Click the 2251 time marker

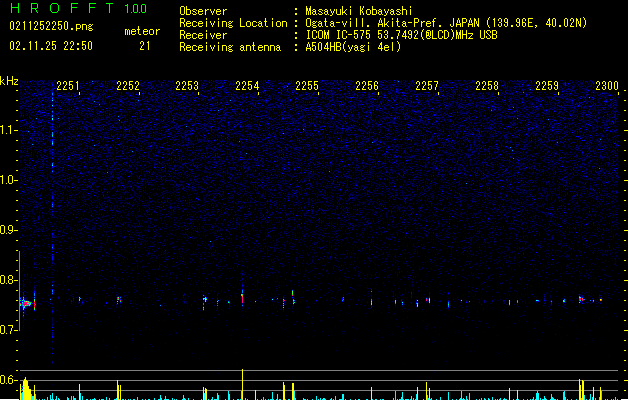[x=68, y=85]
